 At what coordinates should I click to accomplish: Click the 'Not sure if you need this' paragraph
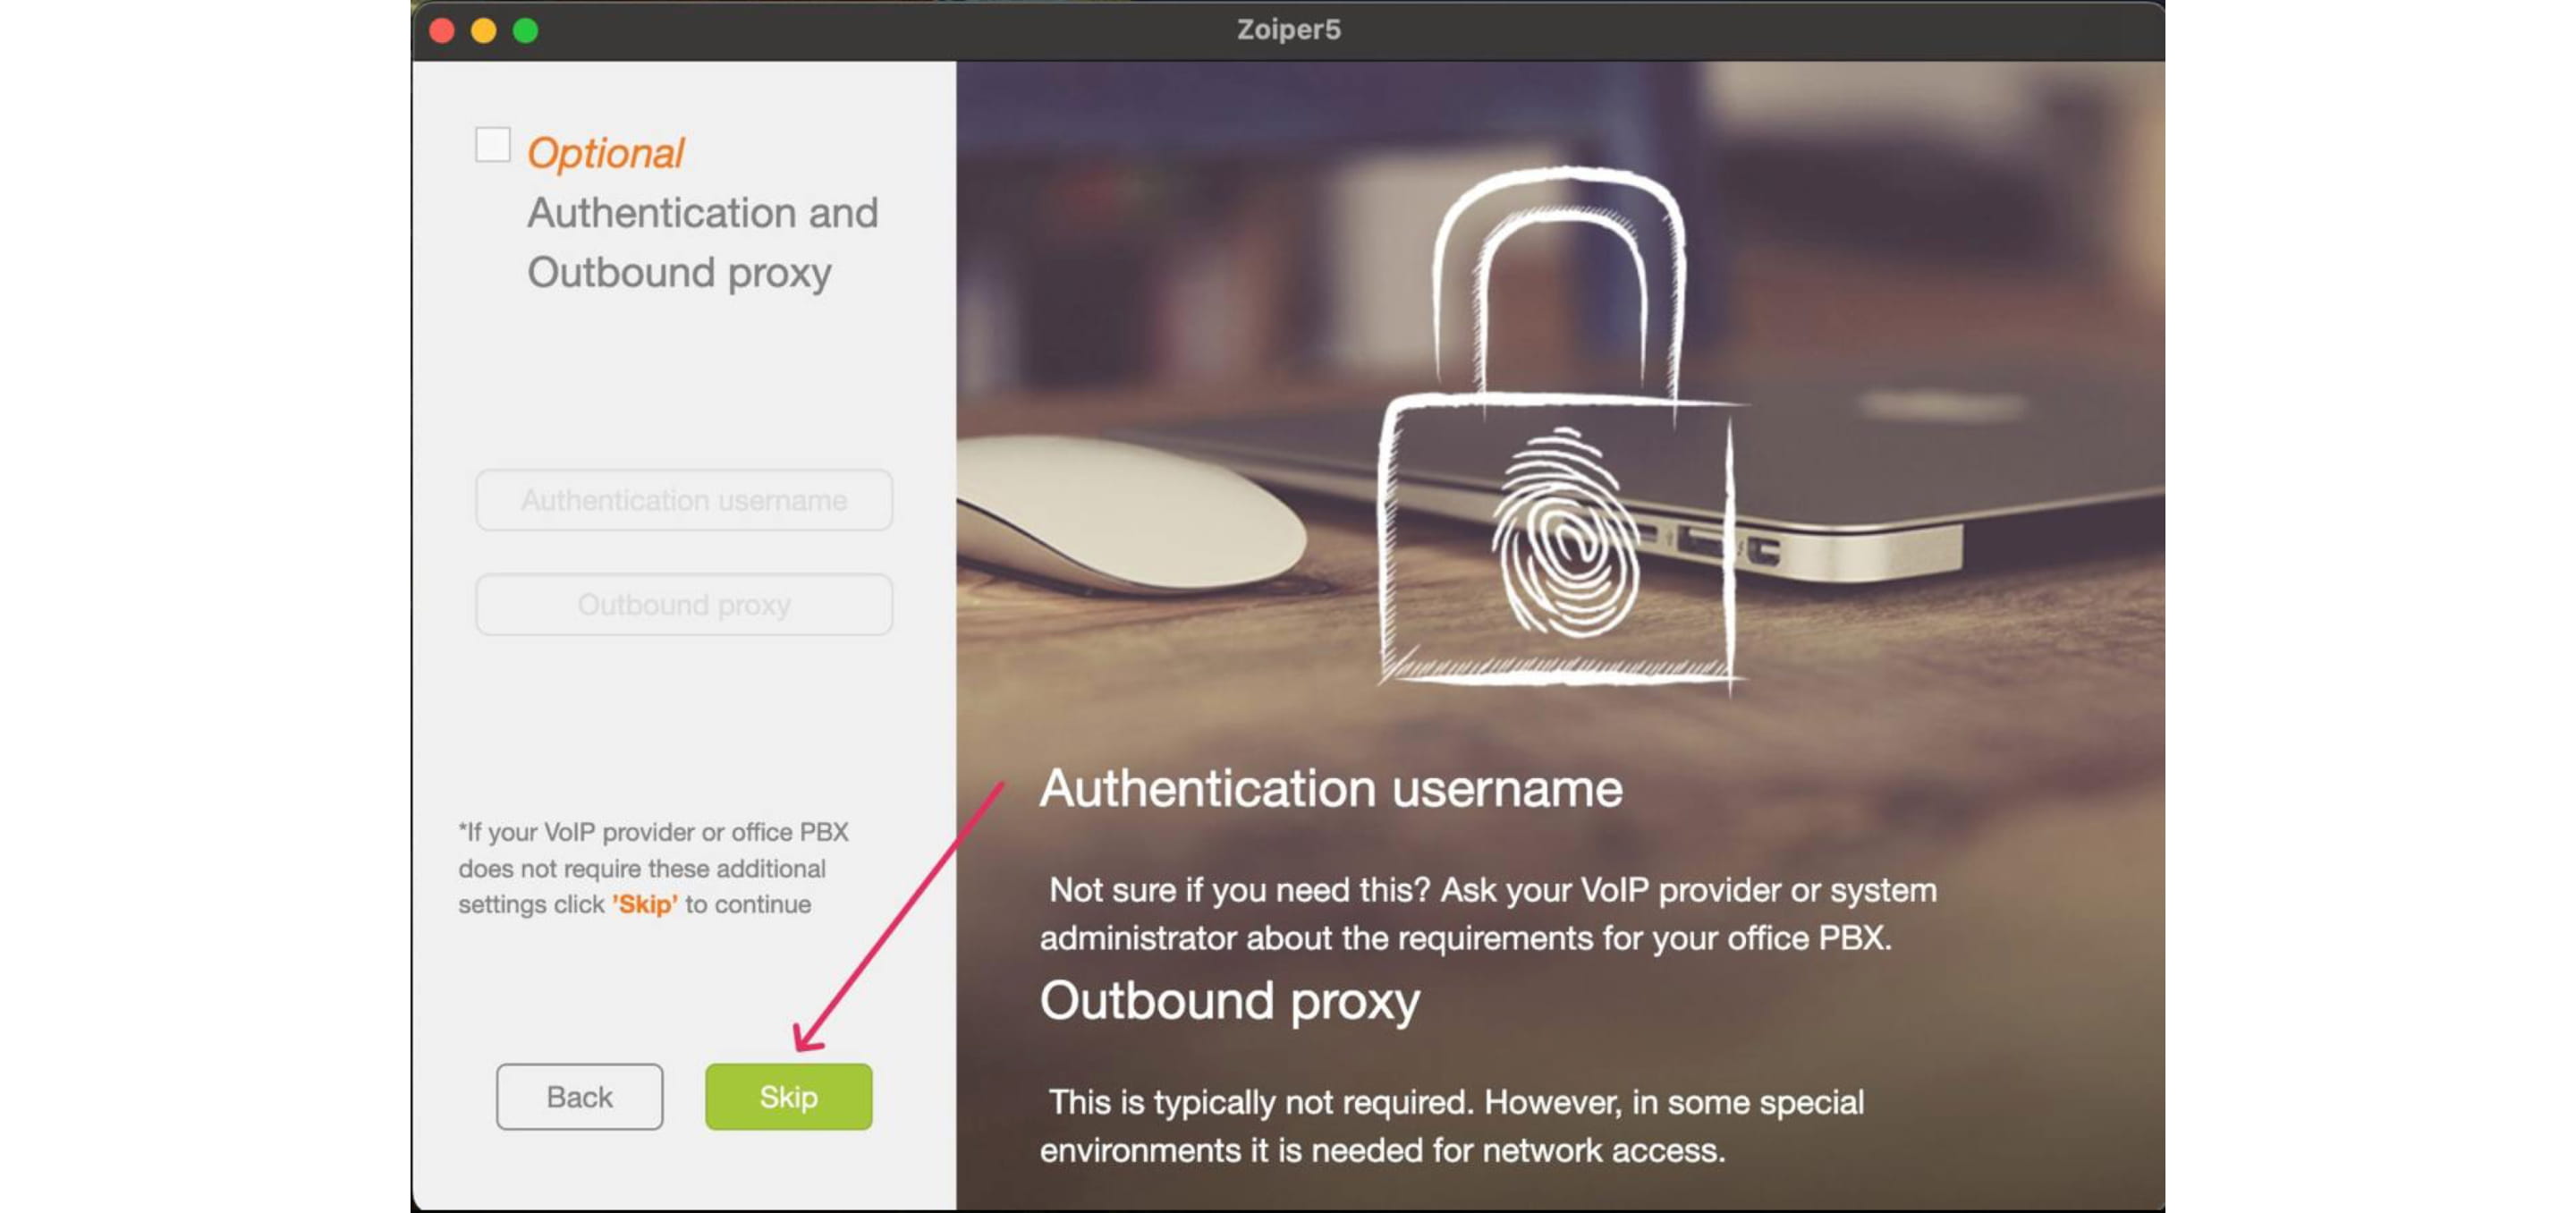click(x=1488, y=914)
